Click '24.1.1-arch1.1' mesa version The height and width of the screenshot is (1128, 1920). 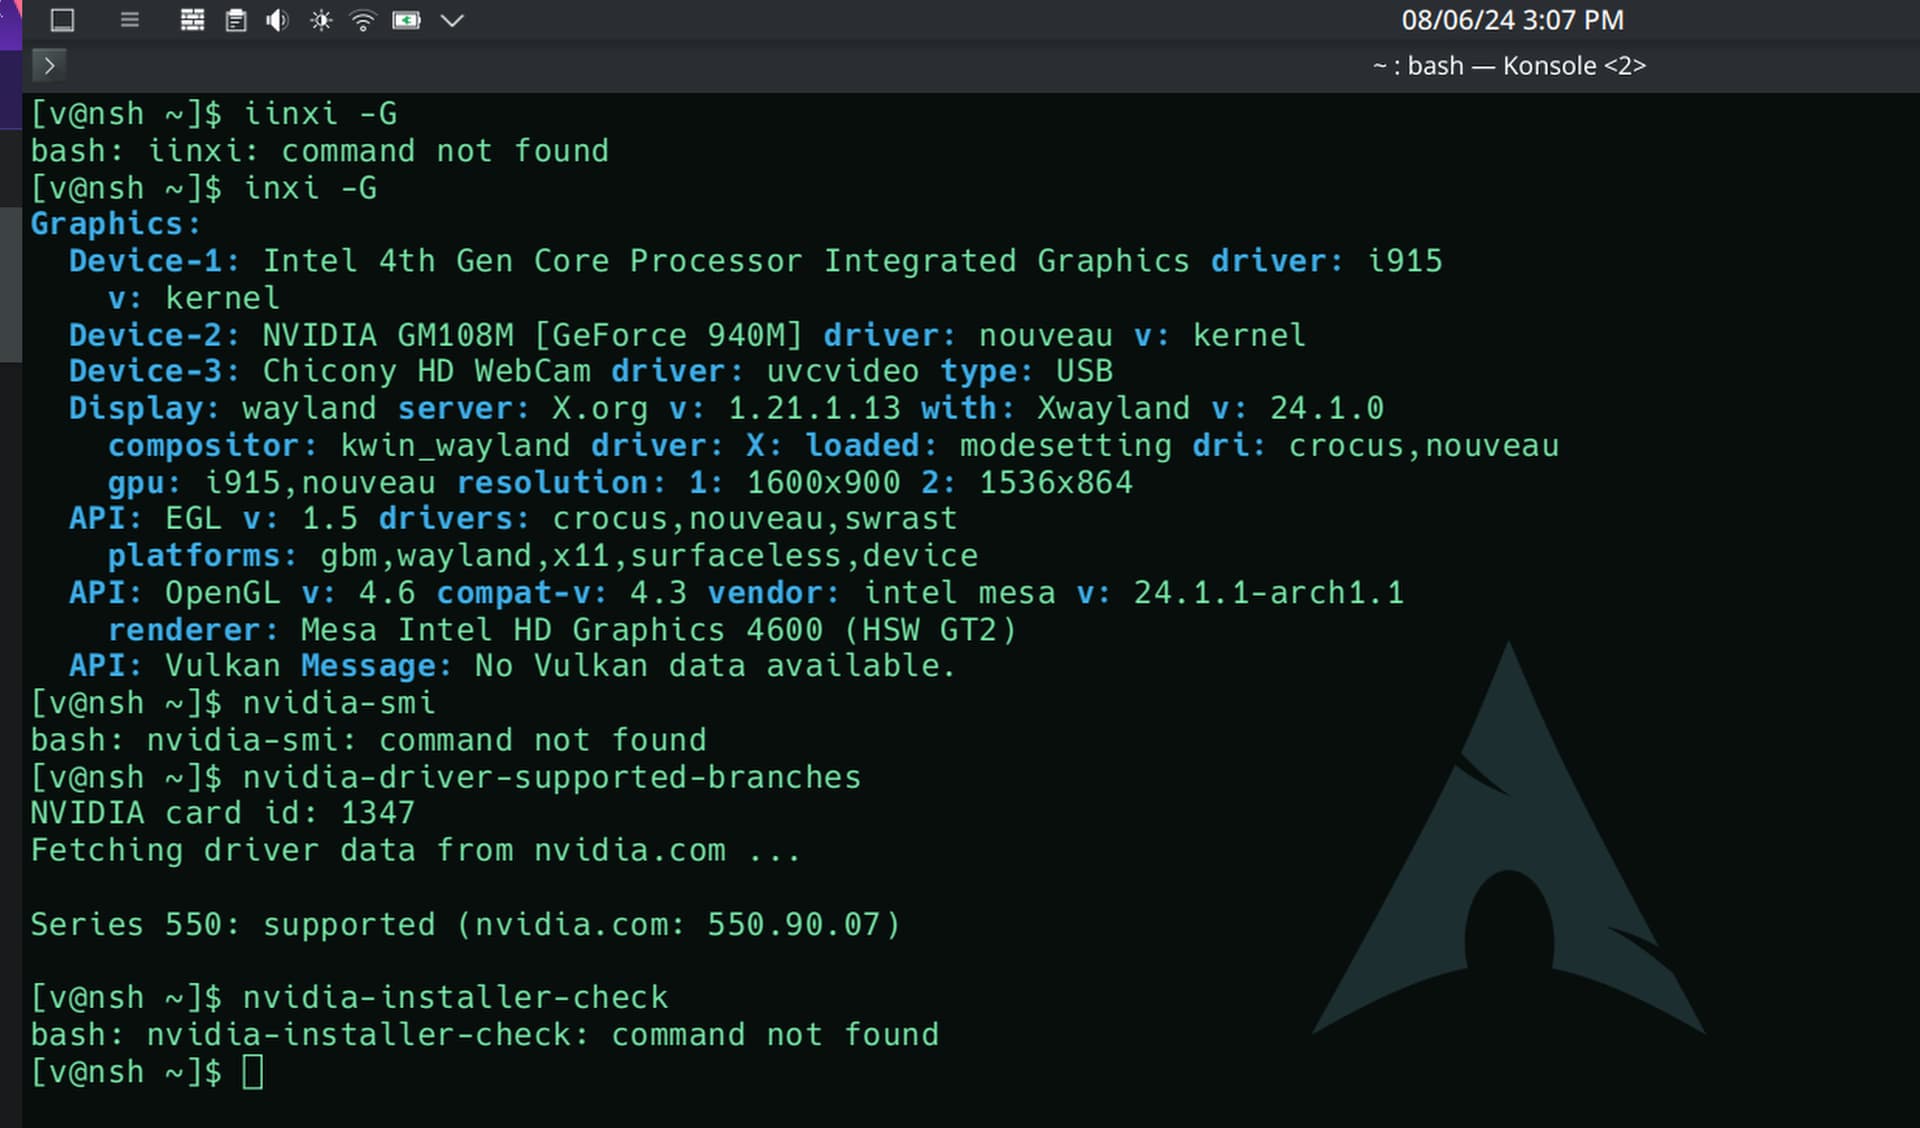click(1269, 593)
